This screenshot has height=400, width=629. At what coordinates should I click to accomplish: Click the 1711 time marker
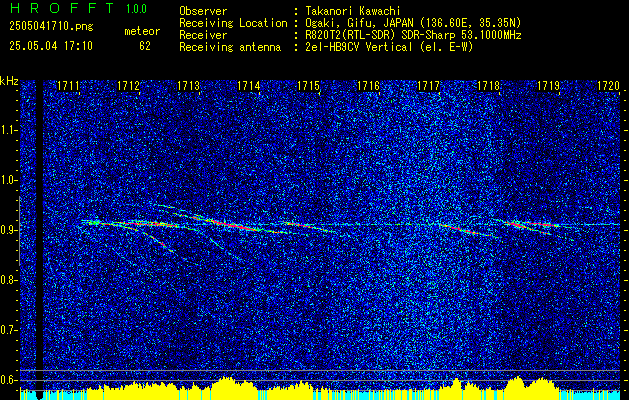point(68,86)
